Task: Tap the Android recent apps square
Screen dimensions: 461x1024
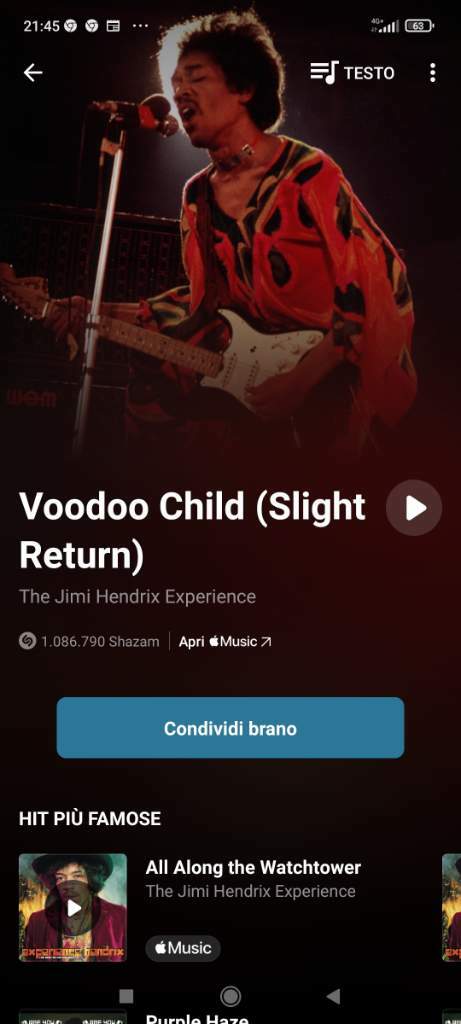Action: point(127,996)
